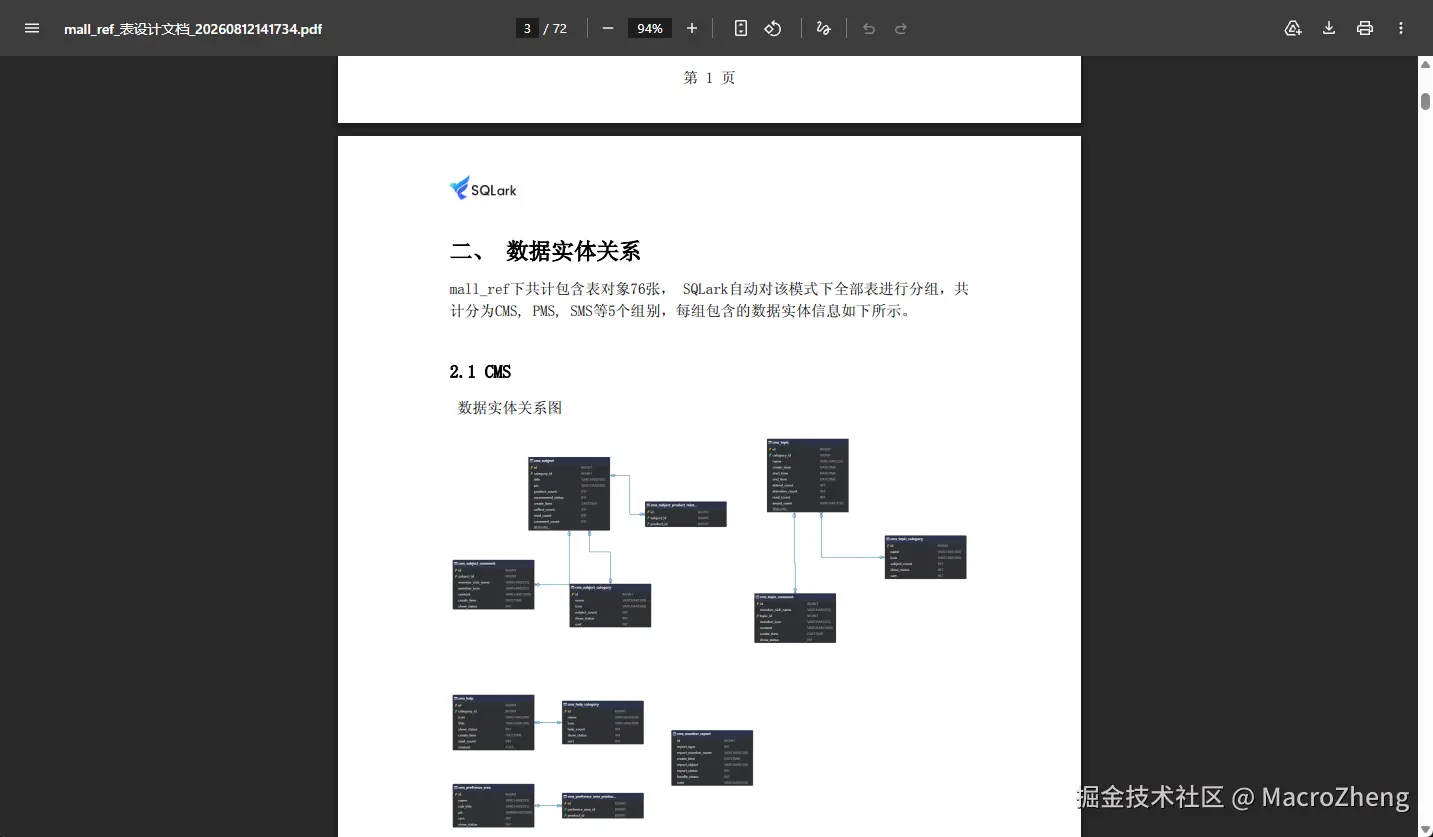Image resolution: width=1433 pixels, height=837 pixels.
Task: Zoom in on the PDF
Action: tap(692, 28)
